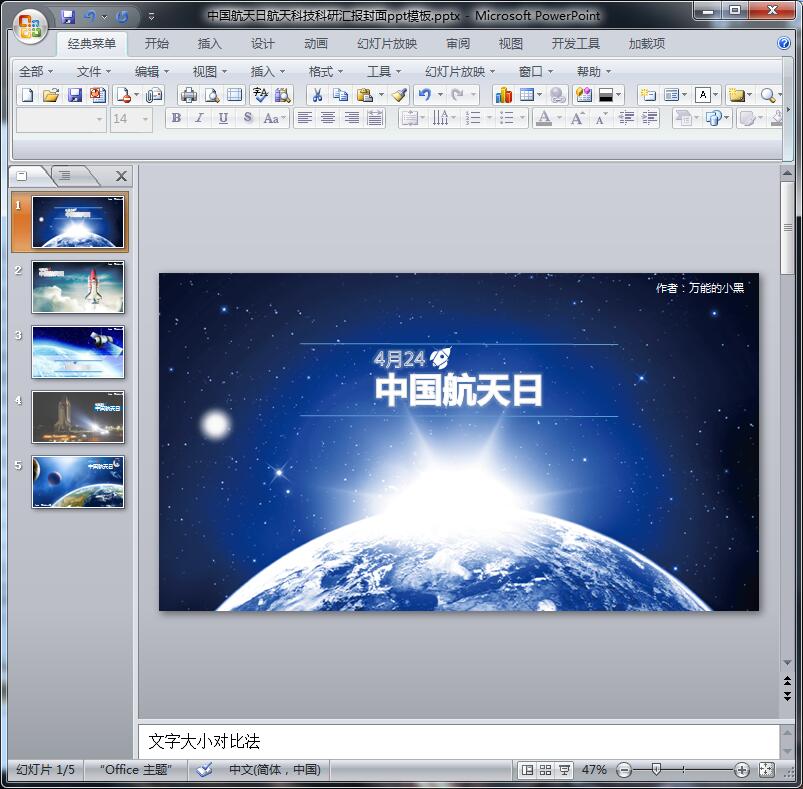Click the slide design theme icon
This screenshot has width=803, height=789.
[x=584, y=95]
